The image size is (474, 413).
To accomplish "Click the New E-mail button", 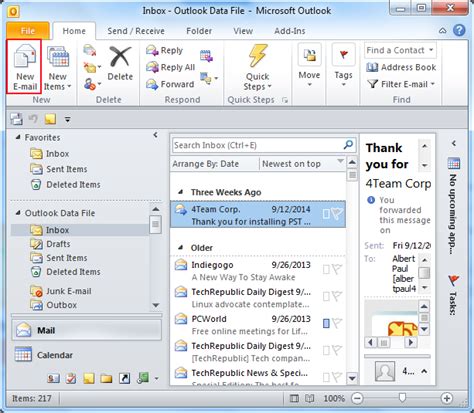I will click(x=24, y=67).
